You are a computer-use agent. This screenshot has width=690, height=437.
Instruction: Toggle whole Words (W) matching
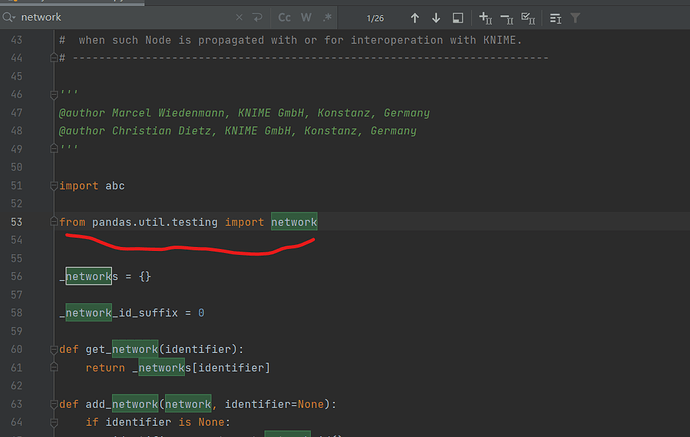coord(307,18)
